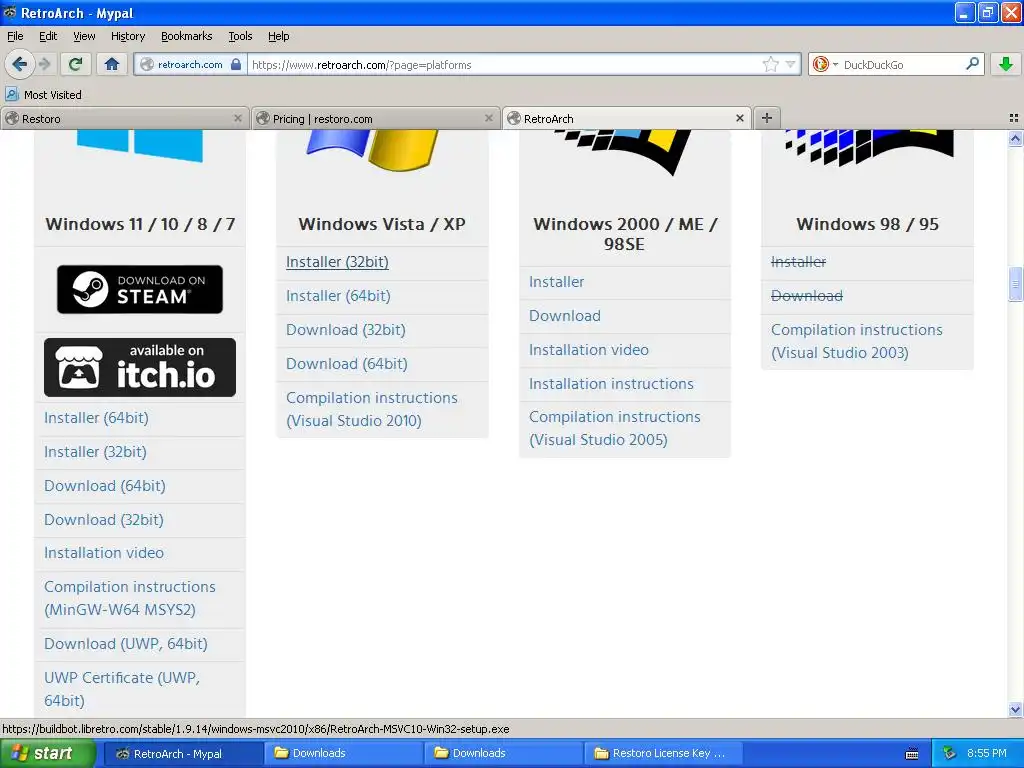Click the scrollbar up arrow
The image size is (1024, 768).
pos(1015,138)
